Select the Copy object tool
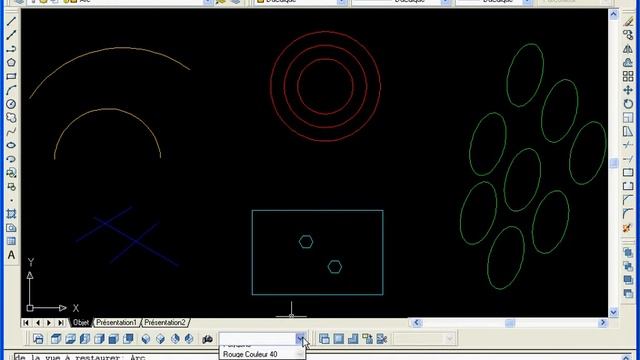Viewport: 640px width, 360px height. pyautogui.click(x=628, y=36)
